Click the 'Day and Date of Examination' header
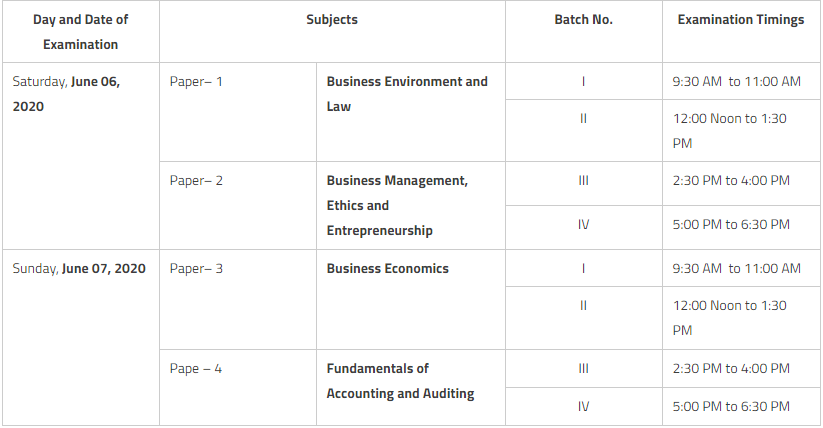 pos(81,32)
